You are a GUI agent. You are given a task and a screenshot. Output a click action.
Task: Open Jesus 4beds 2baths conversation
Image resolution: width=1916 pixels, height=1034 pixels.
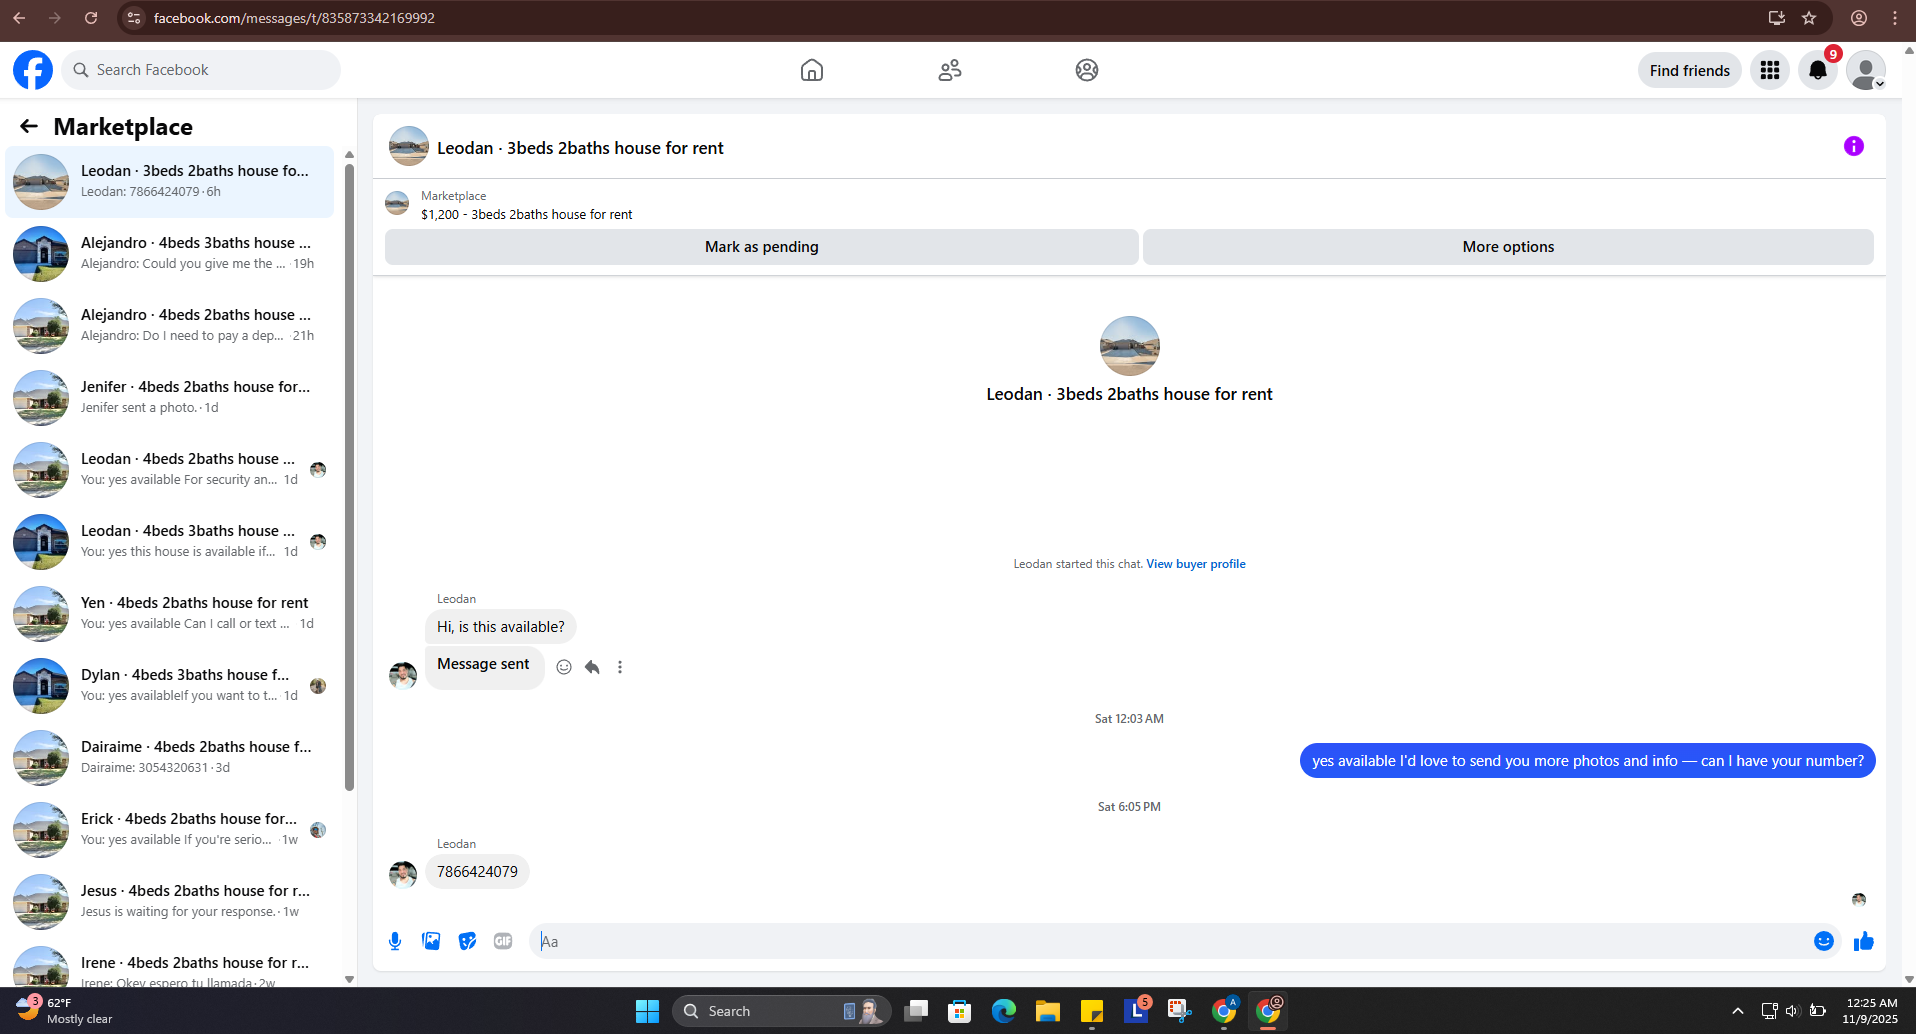(170, 901)
